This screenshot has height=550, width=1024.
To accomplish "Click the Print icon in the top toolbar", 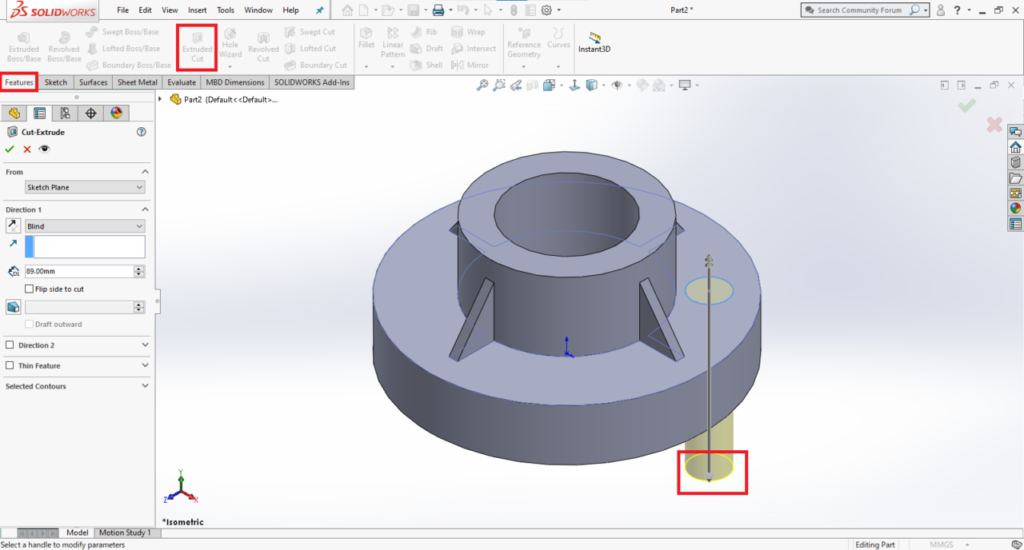I will tap(437, 10).
